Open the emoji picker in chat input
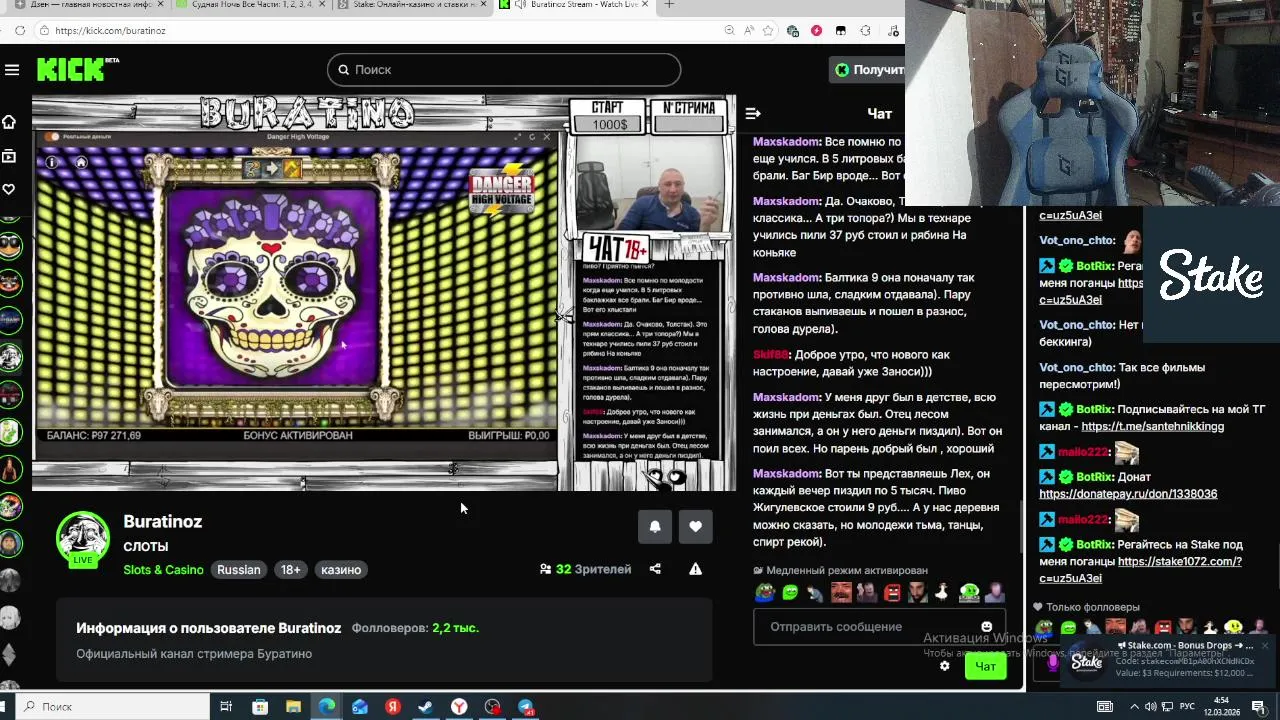 click(x=987, y=627)
